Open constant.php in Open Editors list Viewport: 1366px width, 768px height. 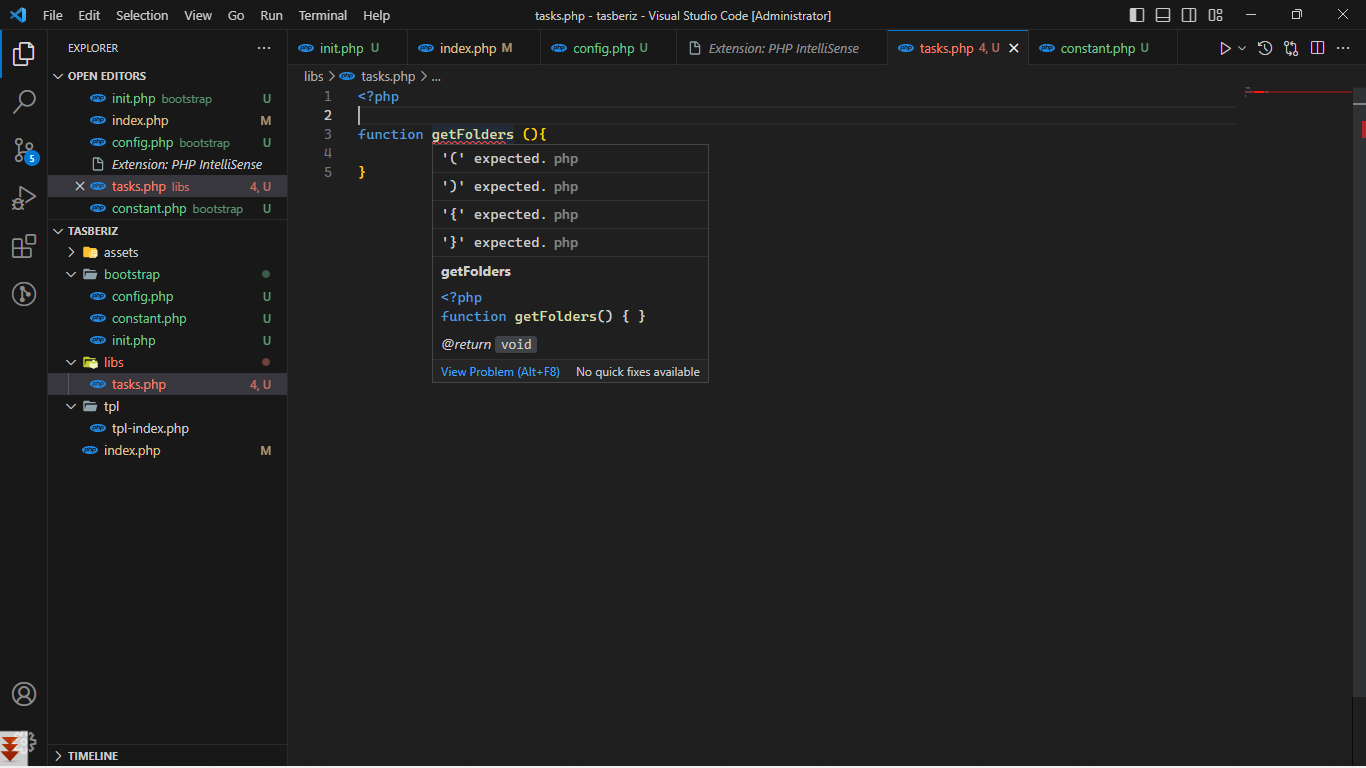(167, 208)
